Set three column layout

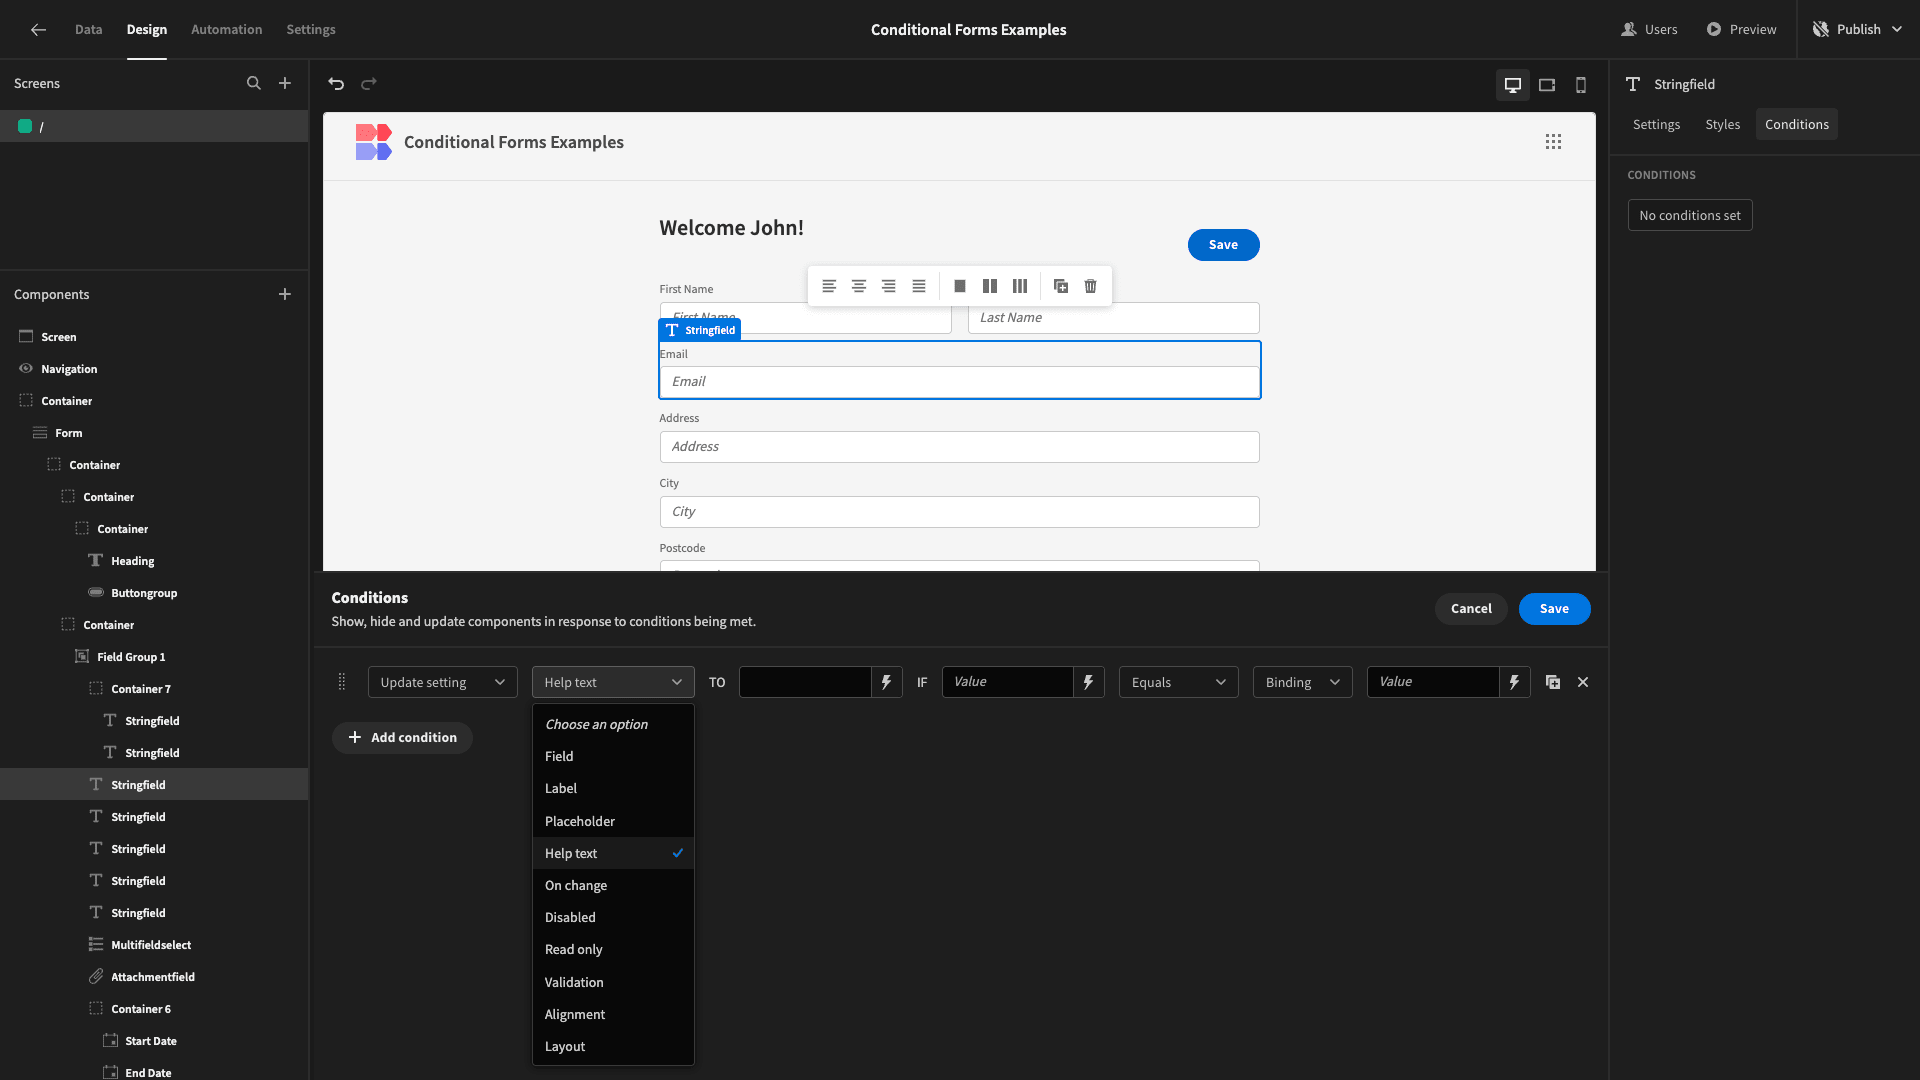(x=1020, y=286)
